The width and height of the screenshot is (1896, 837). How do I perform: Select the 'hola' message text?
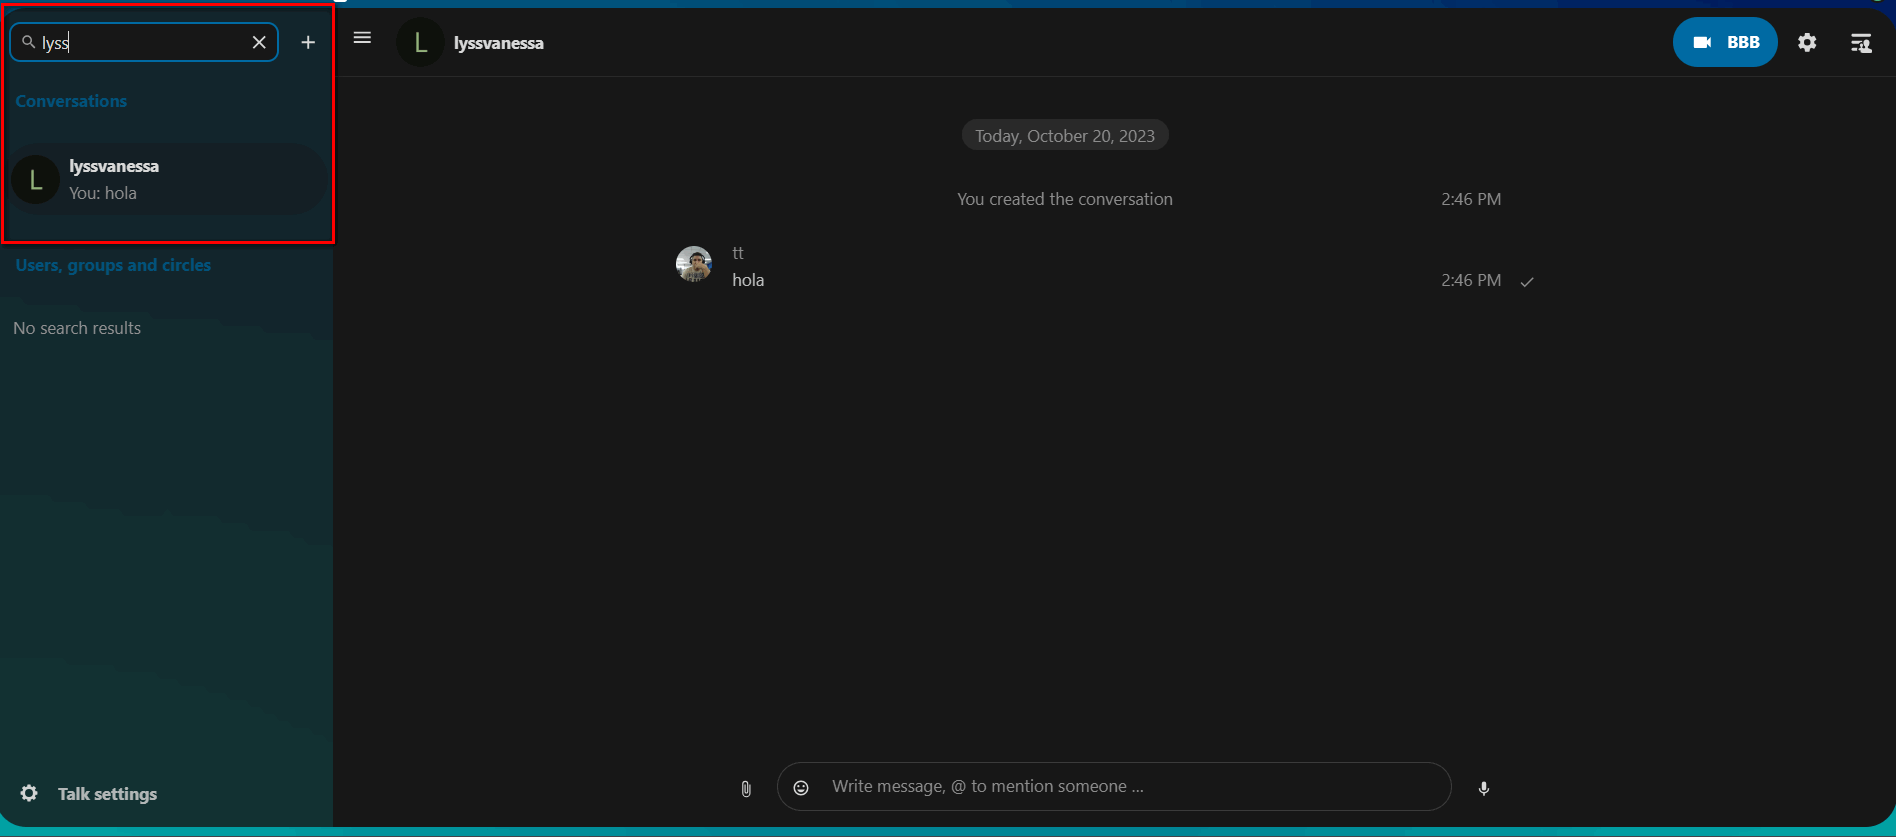[x=748, y=280]
